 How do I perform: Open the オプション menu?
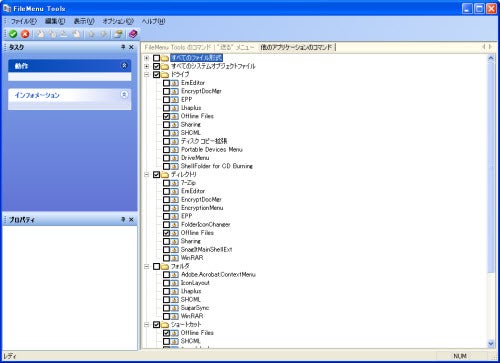[118, 22]
